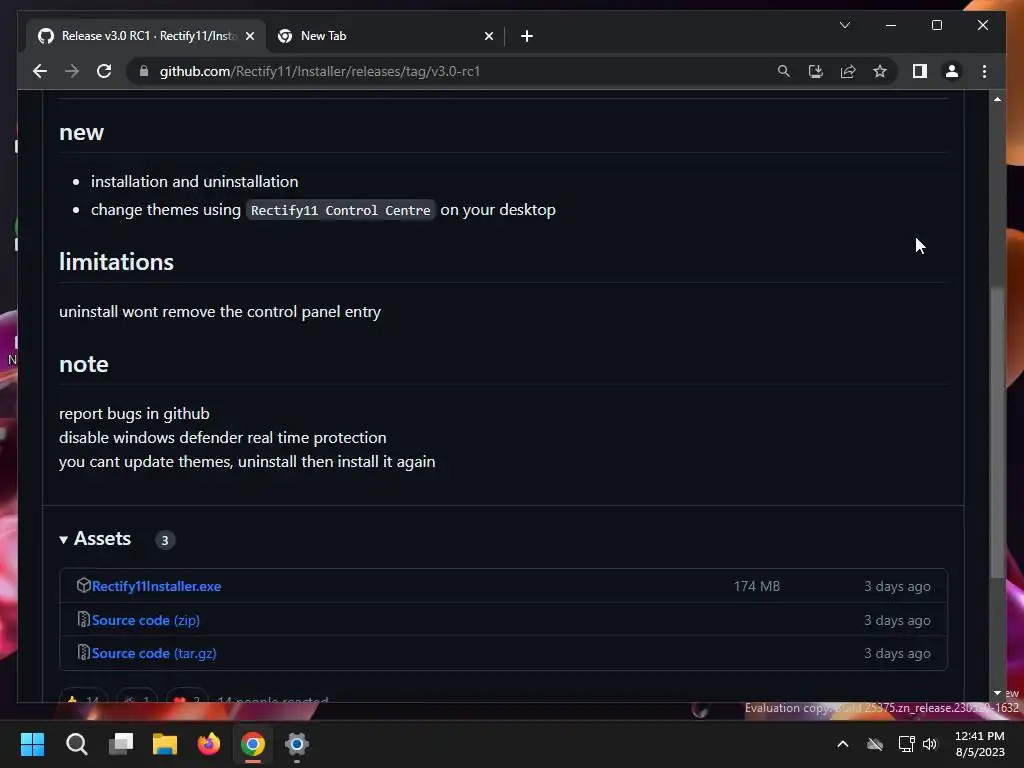Click '3 days ago' on Rectify11Installer.exe row
The image size is (1024, 768).
coord(897,586)
